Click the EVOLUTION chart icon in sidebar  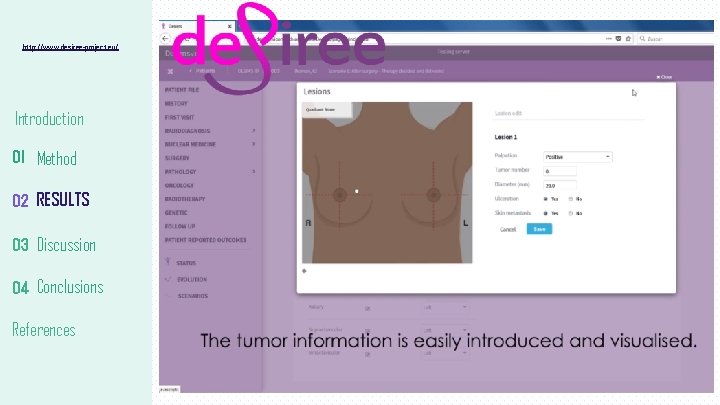tap(168, 279)
